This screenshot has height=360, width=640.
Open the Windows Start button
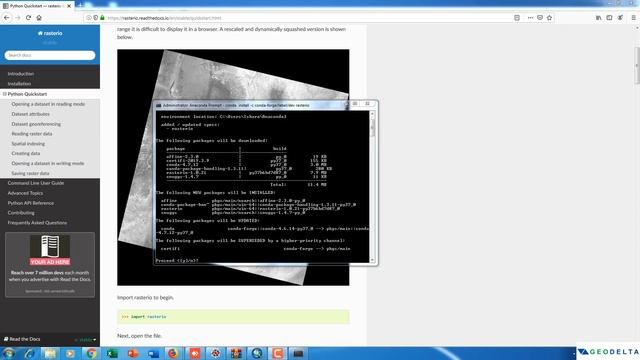point(9,353)
